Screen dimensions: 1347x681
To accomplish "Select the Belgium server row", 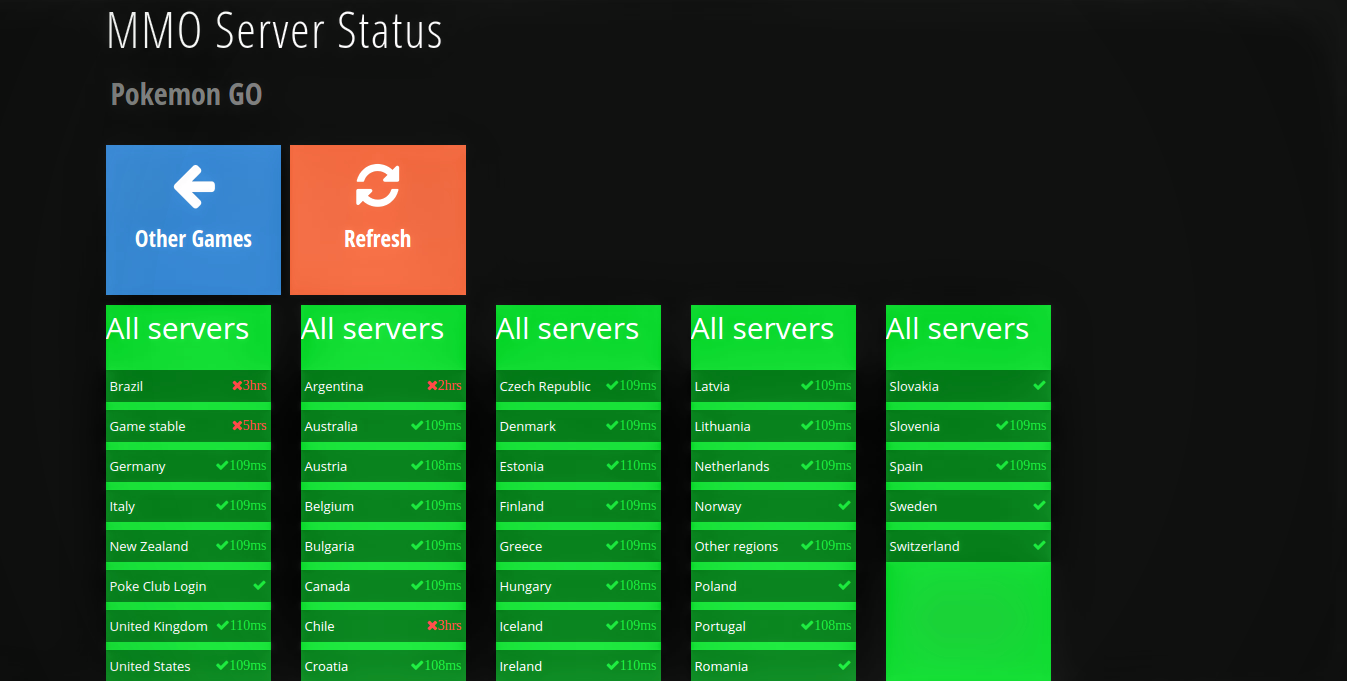I will click(x=383, y=506).
